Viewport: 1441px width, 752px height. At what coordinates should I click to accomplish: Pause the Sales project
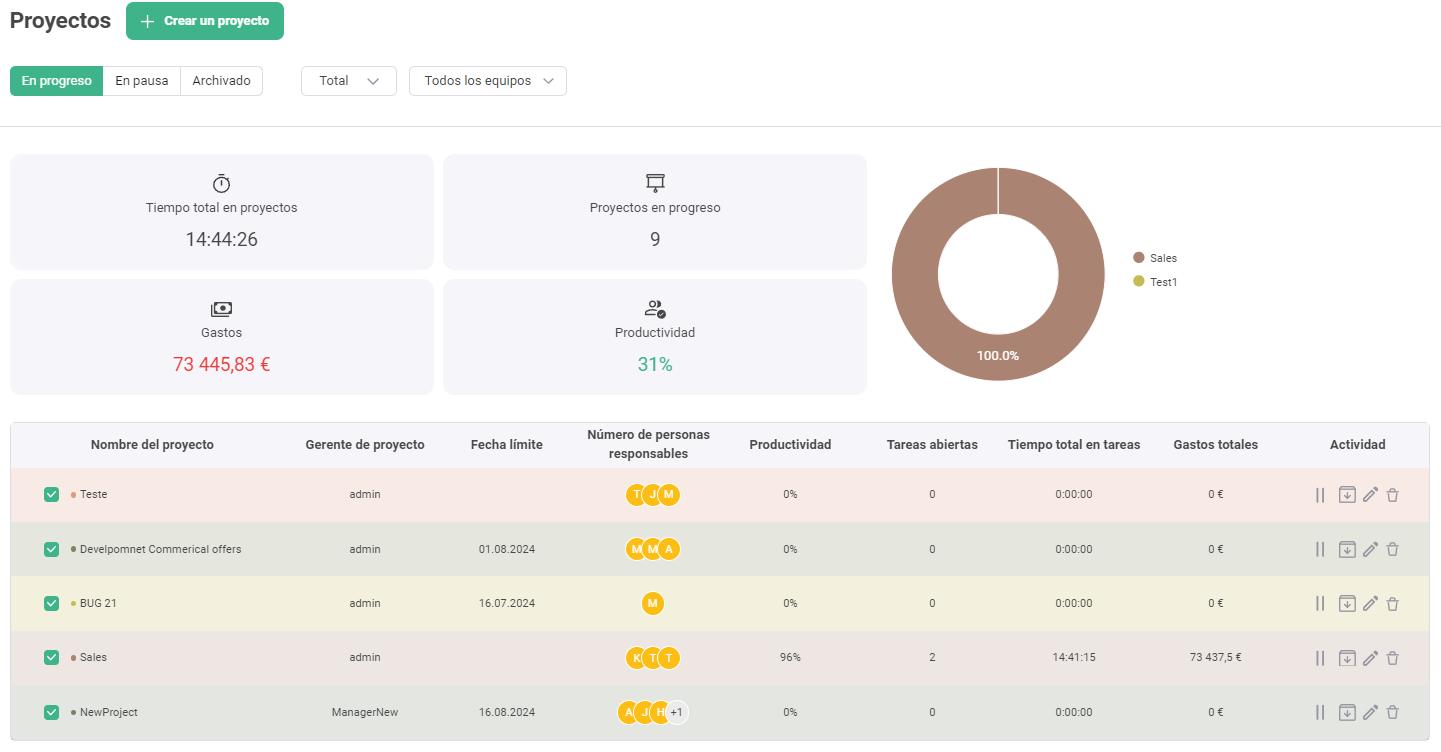coord(1320,658)
